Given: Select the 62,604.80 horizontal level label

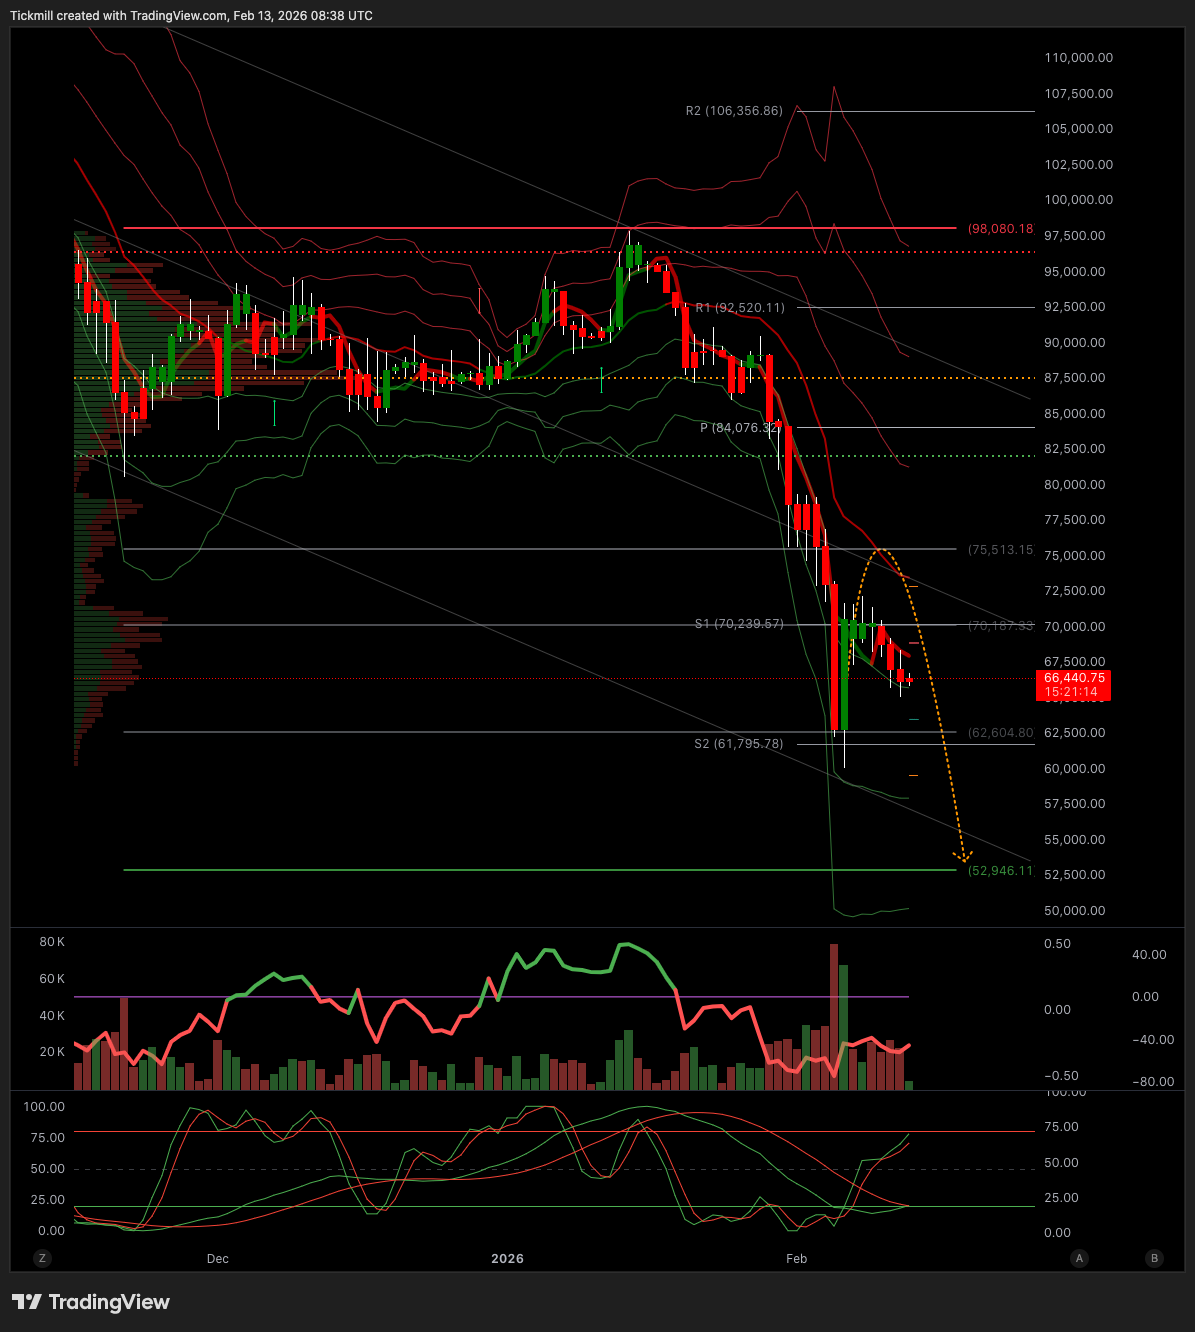Looking at the screenshot, I should point(1000,733).
